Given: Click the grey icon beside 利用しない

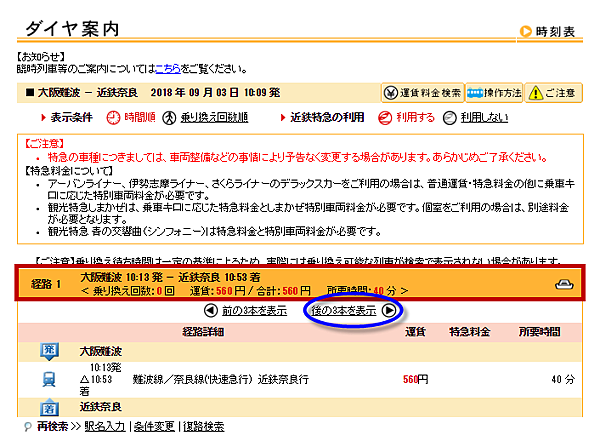Looking at the screenshot, I should coord(450,118).
